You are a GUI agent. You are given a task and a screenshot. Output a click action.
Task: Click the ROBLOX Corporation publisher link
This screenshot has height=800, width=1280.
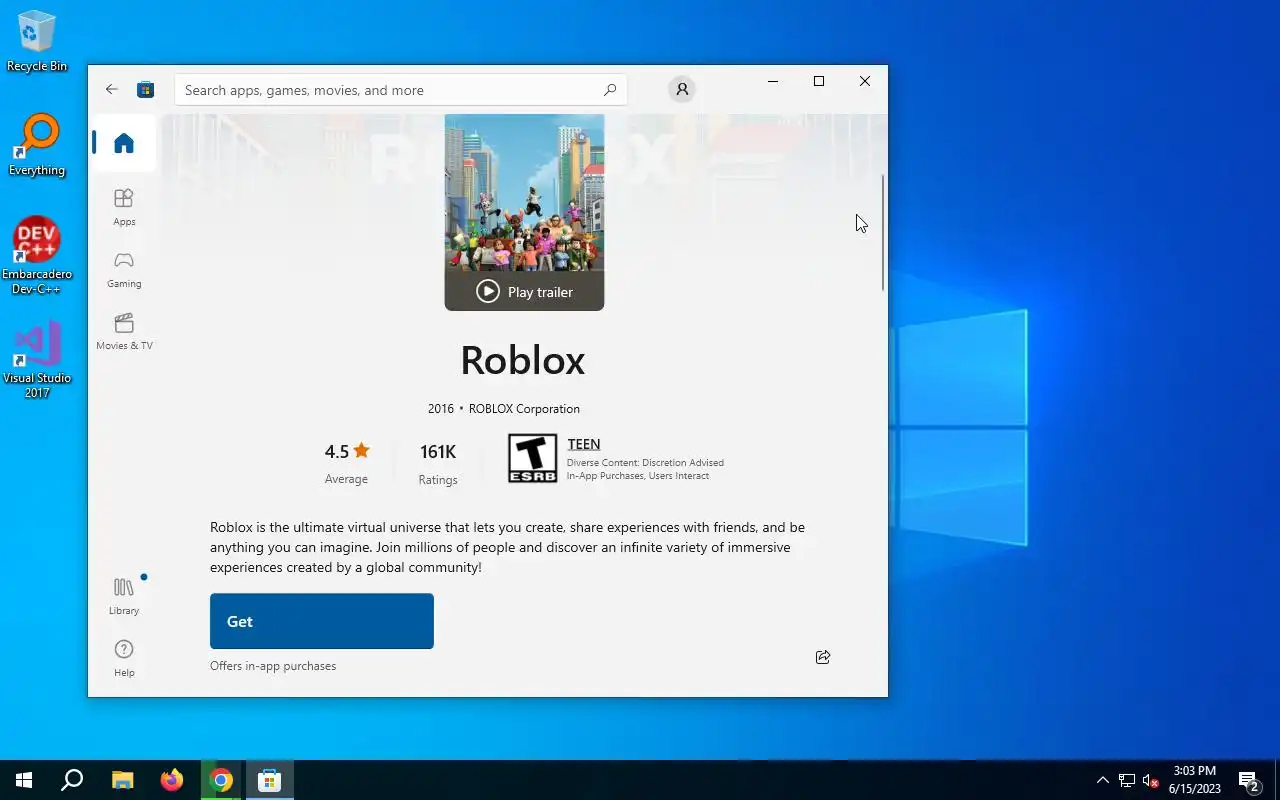pyautogui.click(x=524, y=409)
